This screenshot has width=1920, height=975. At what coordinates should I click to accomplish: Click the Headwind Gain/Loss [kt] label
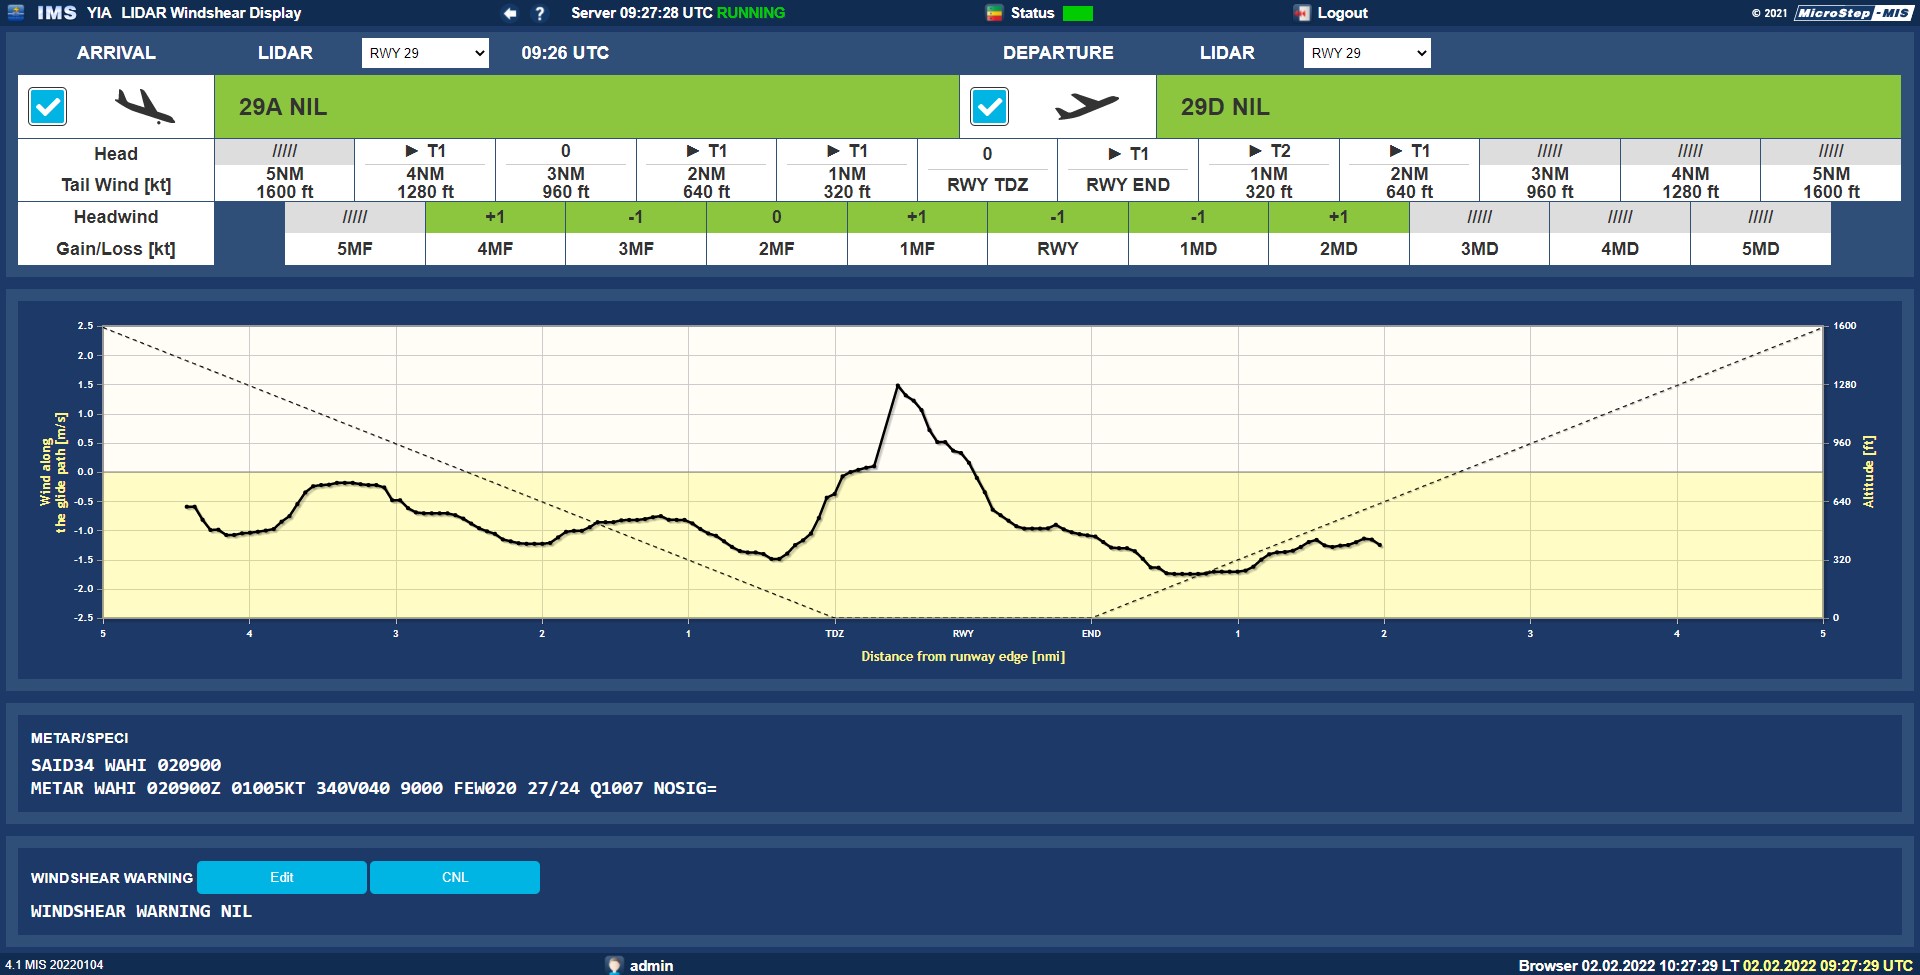pos(116,233)
